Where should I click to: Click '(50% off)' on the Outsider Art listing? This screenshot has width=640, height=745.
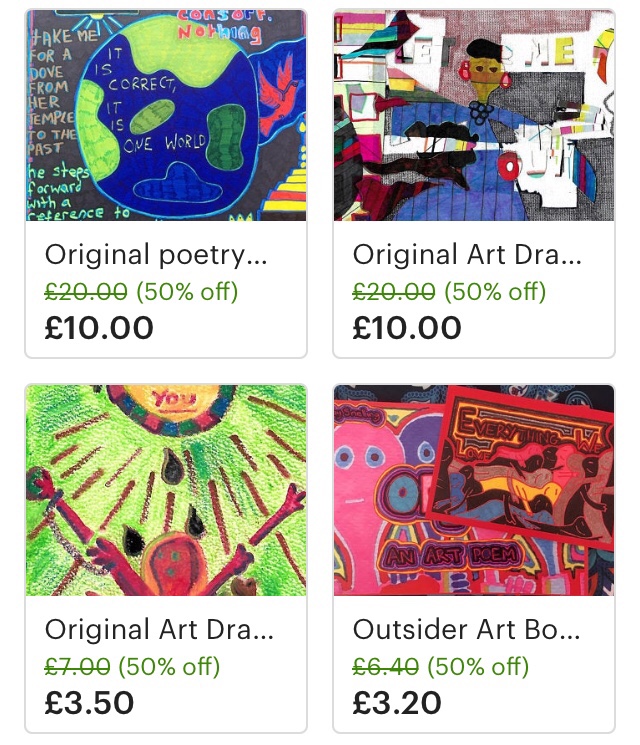478,667
